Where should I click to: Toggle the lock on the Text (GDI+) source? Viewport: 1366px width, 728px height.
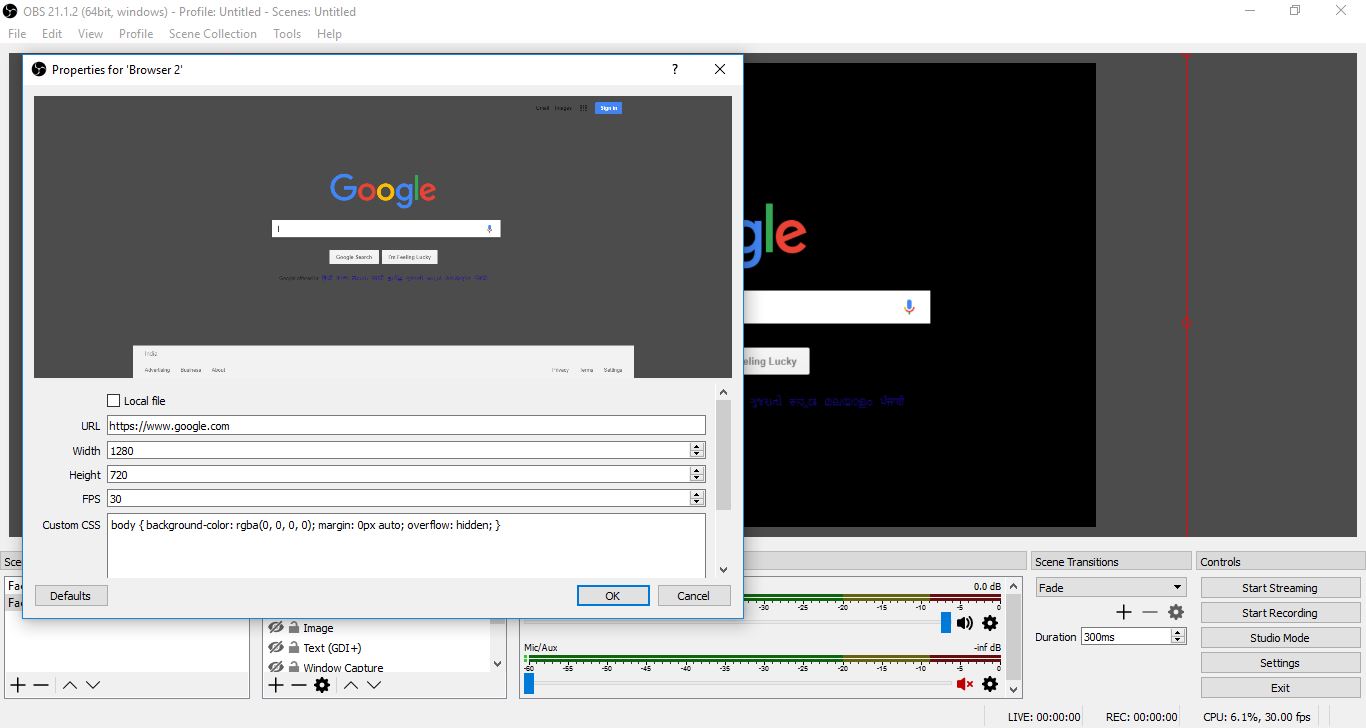pos(294,648)
